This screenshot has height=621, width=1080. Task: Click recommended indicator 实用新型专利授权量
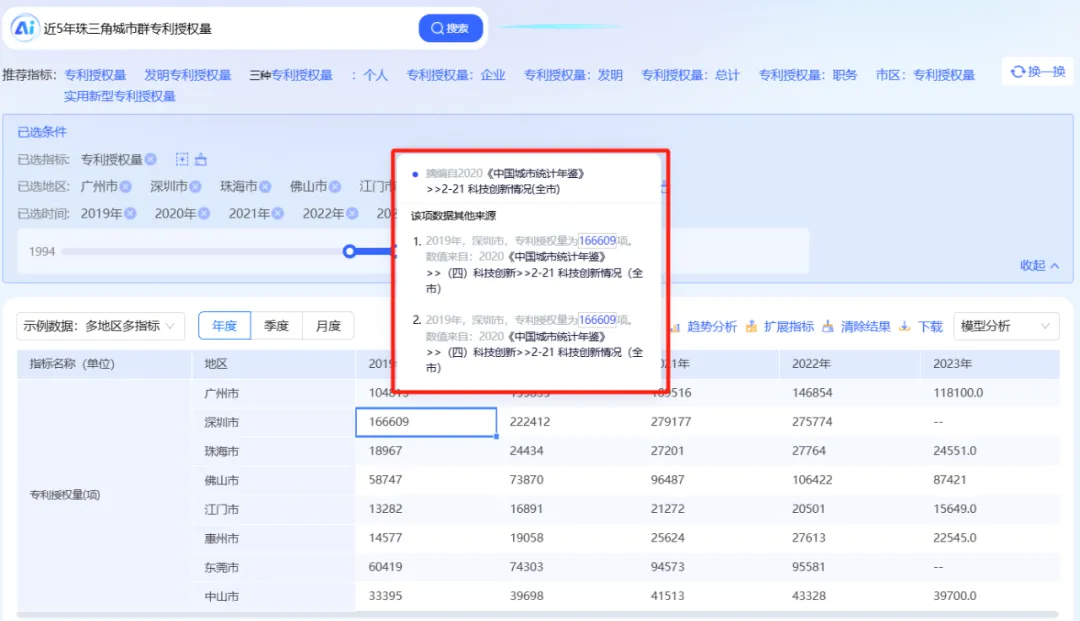pyautogui.click(x=120, y=96)
